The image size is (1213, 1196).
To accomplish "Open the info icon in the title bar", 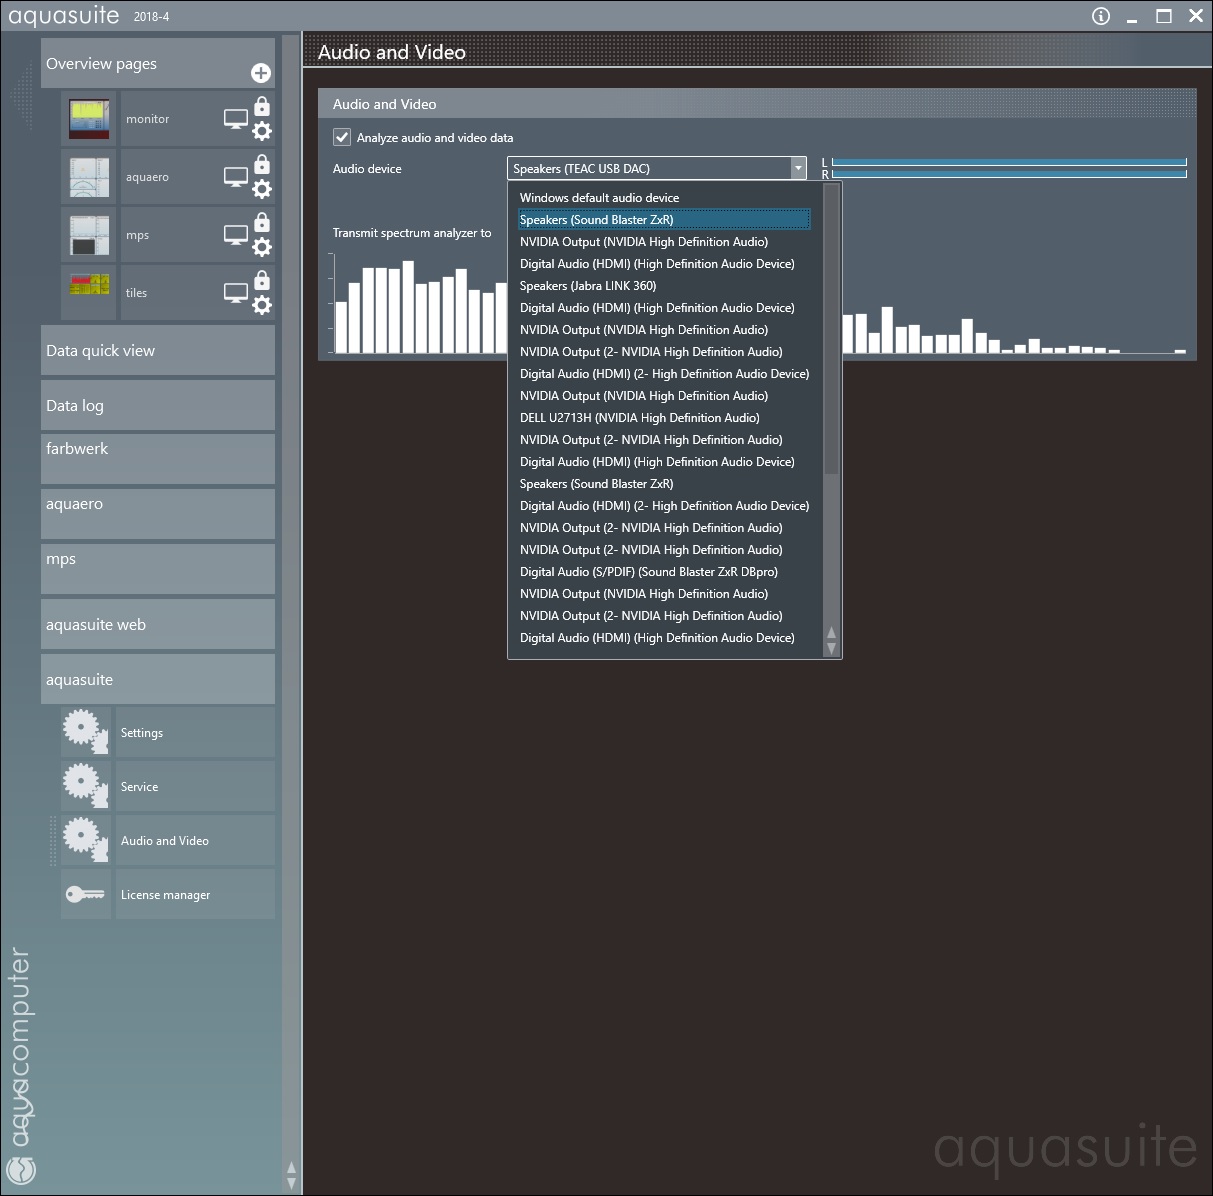I will tap(1101, 16).
